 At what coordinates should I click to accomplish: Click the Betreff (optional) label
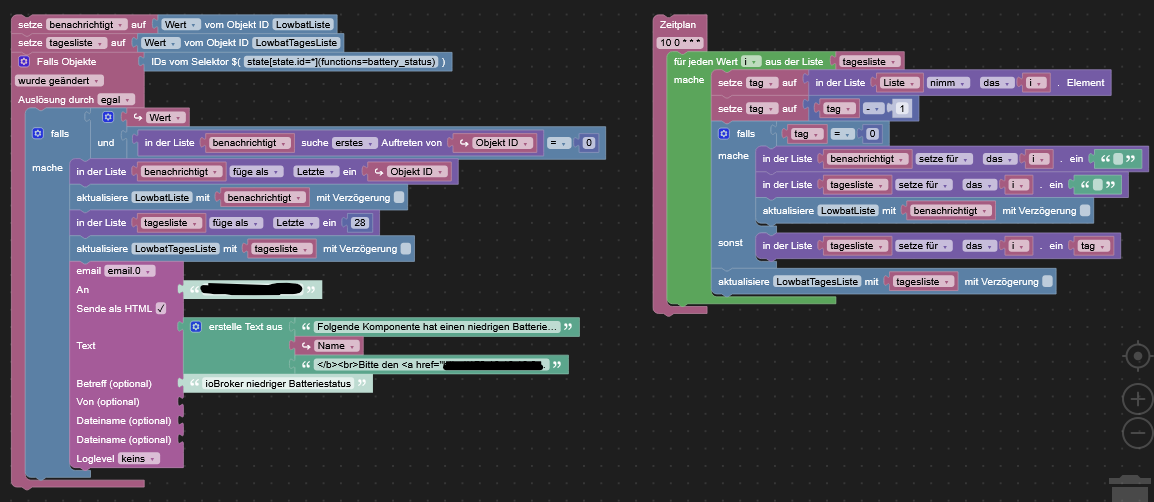(x=114, y=383)
